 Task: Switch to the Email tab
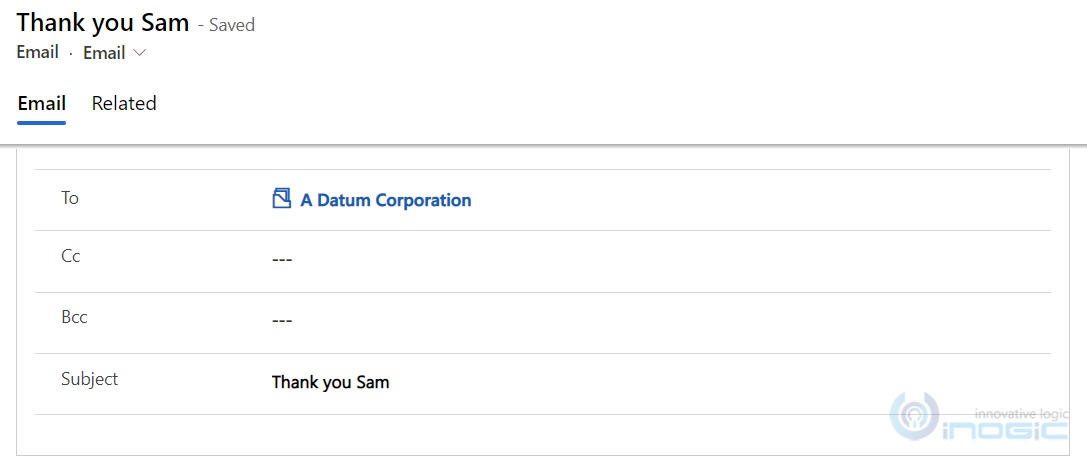coord(42,103)
